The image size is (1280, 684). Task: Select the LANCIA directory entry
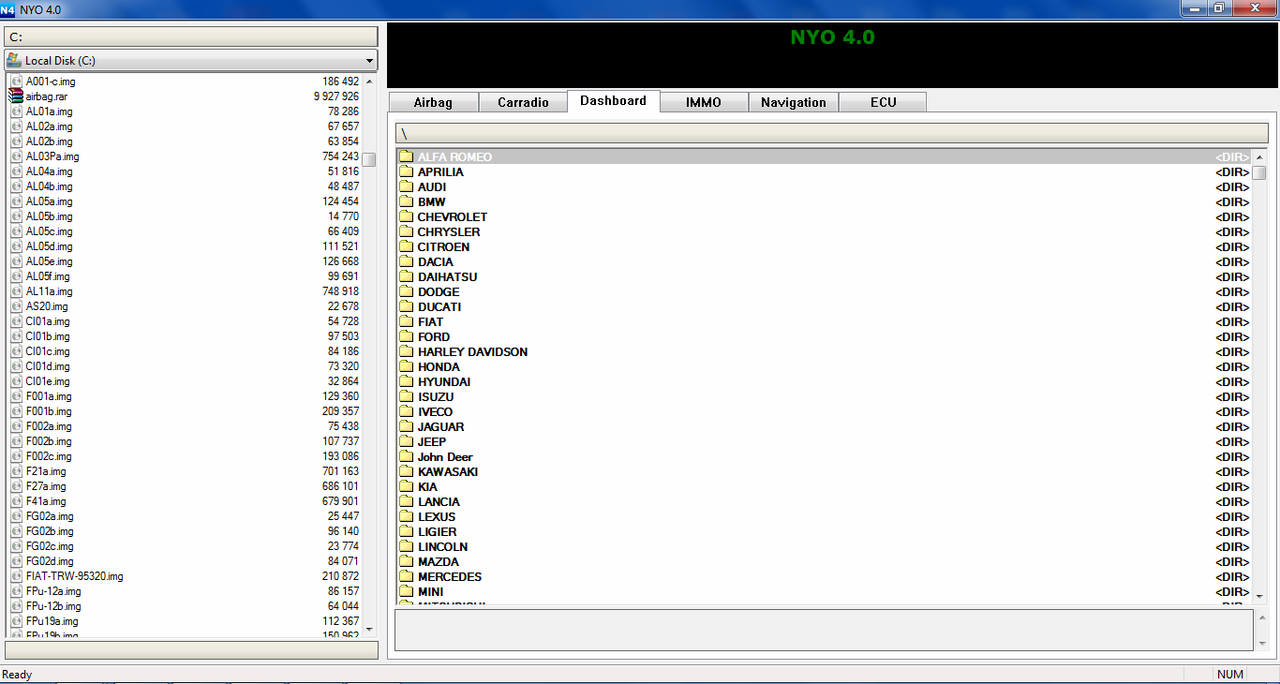pos(824,502)
